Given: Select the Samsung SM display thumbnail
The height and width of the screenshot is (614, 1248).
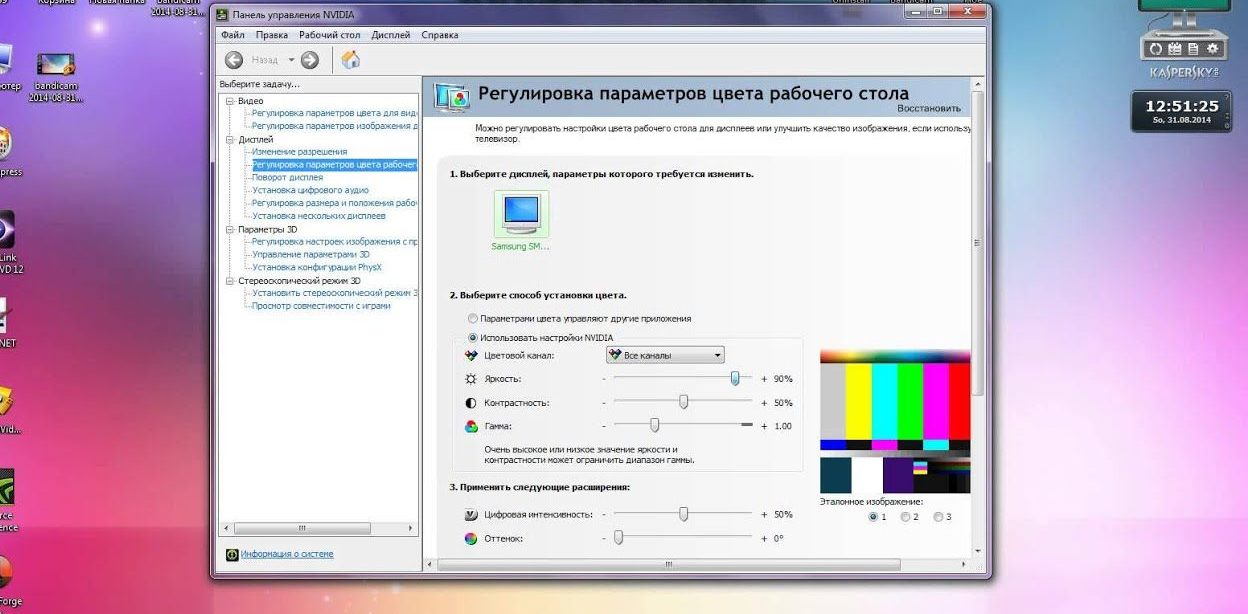Looking at the screenshot, I should [519, 215].
